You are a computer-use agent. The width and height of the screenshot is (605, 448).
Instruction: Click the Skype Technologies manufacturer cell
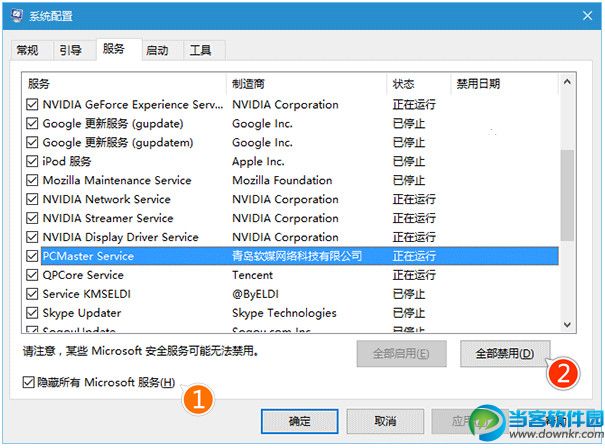point(284,313)
